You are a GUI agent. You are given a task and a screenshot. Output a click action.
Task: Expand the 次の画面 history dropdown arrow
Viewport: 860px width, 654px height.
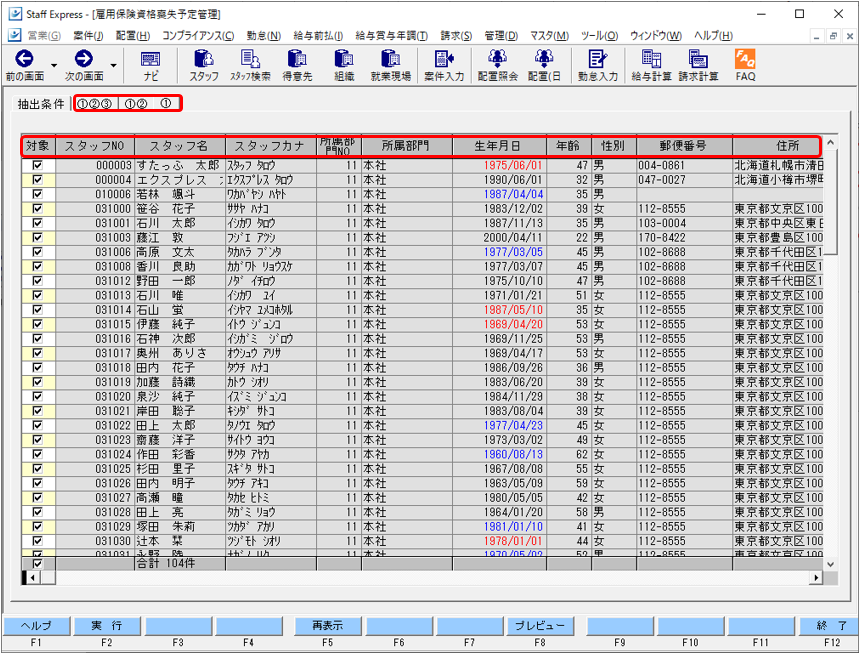114,66
